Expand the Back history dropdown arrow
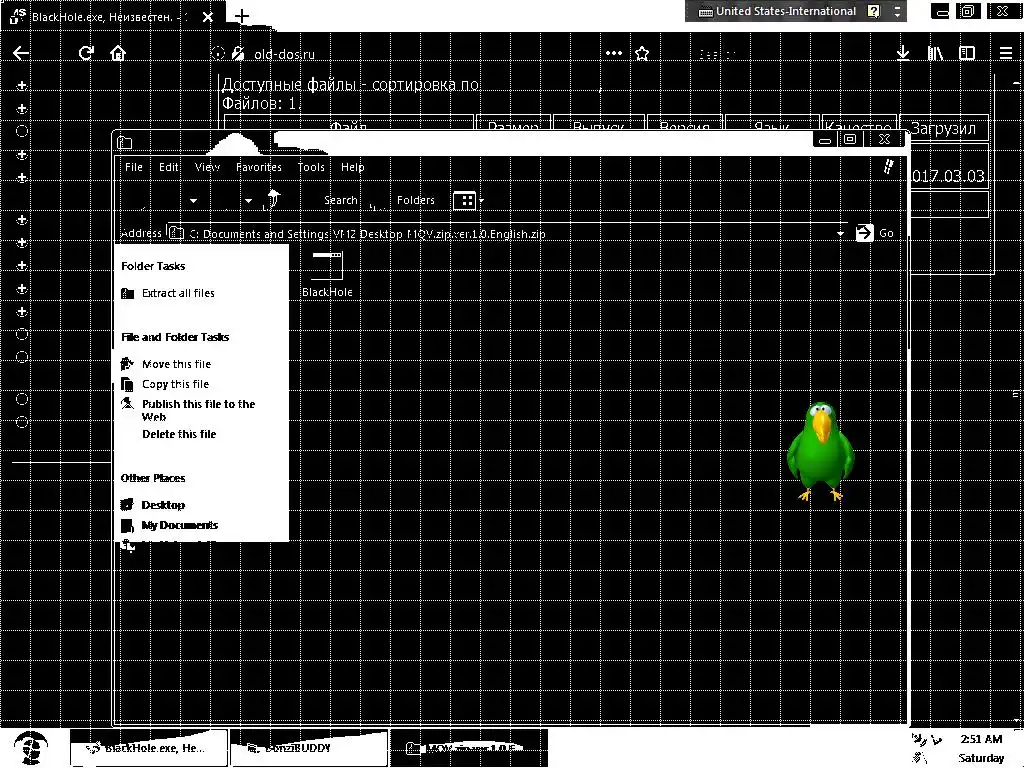 193,200
